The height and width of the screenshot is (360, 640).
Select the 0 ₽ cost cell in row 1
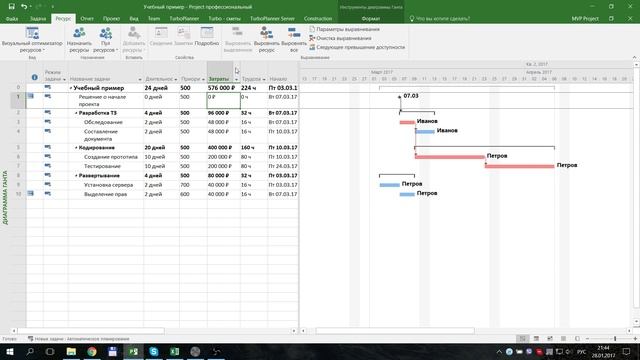(224, 100)
